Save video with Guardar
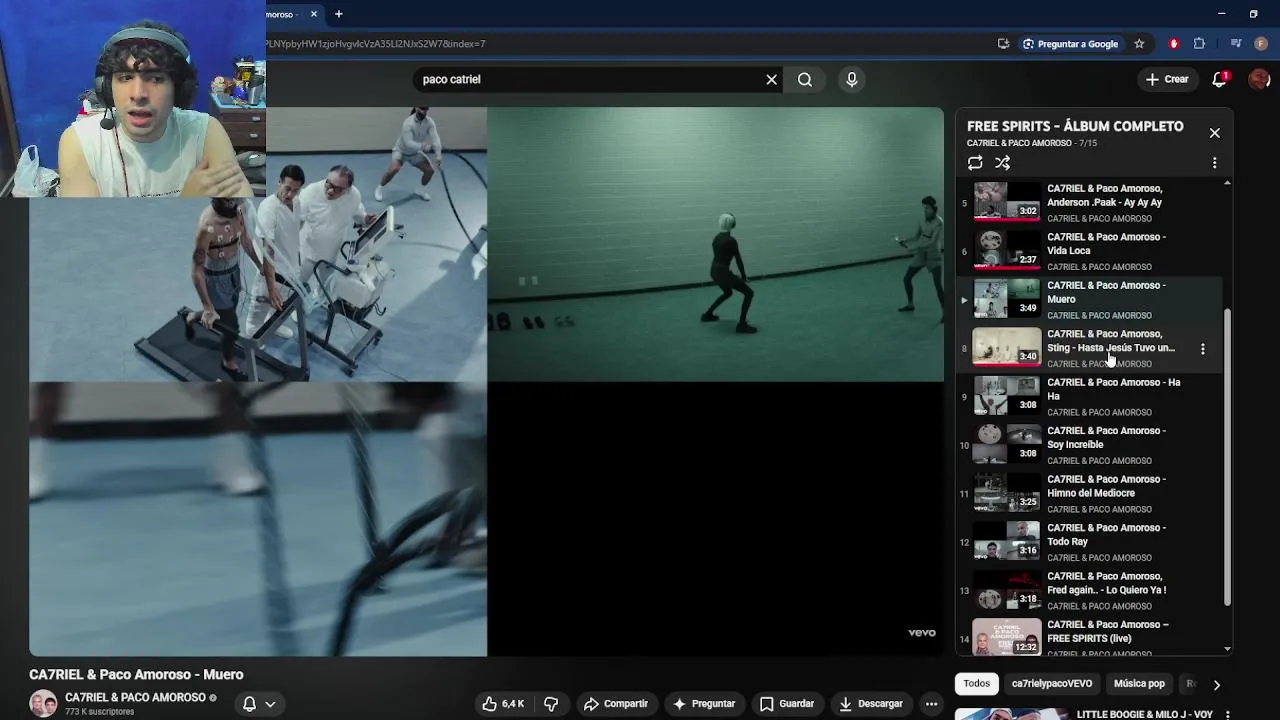 787,704
